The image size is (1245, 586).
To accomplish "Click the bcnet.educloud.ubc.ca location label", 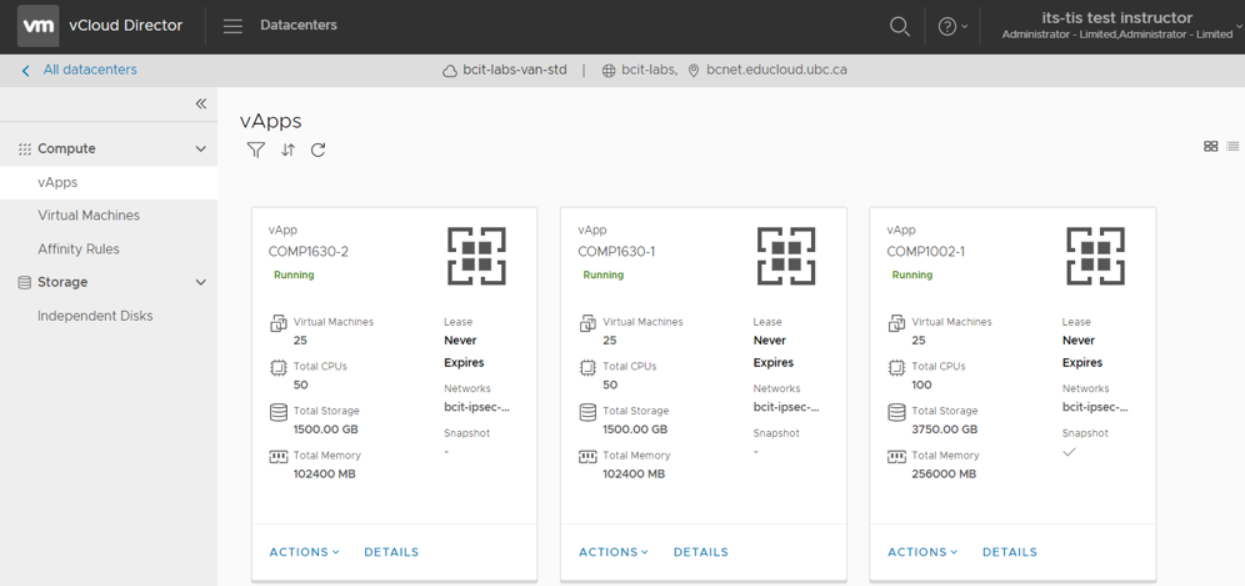I will click(x=768, y=70).
